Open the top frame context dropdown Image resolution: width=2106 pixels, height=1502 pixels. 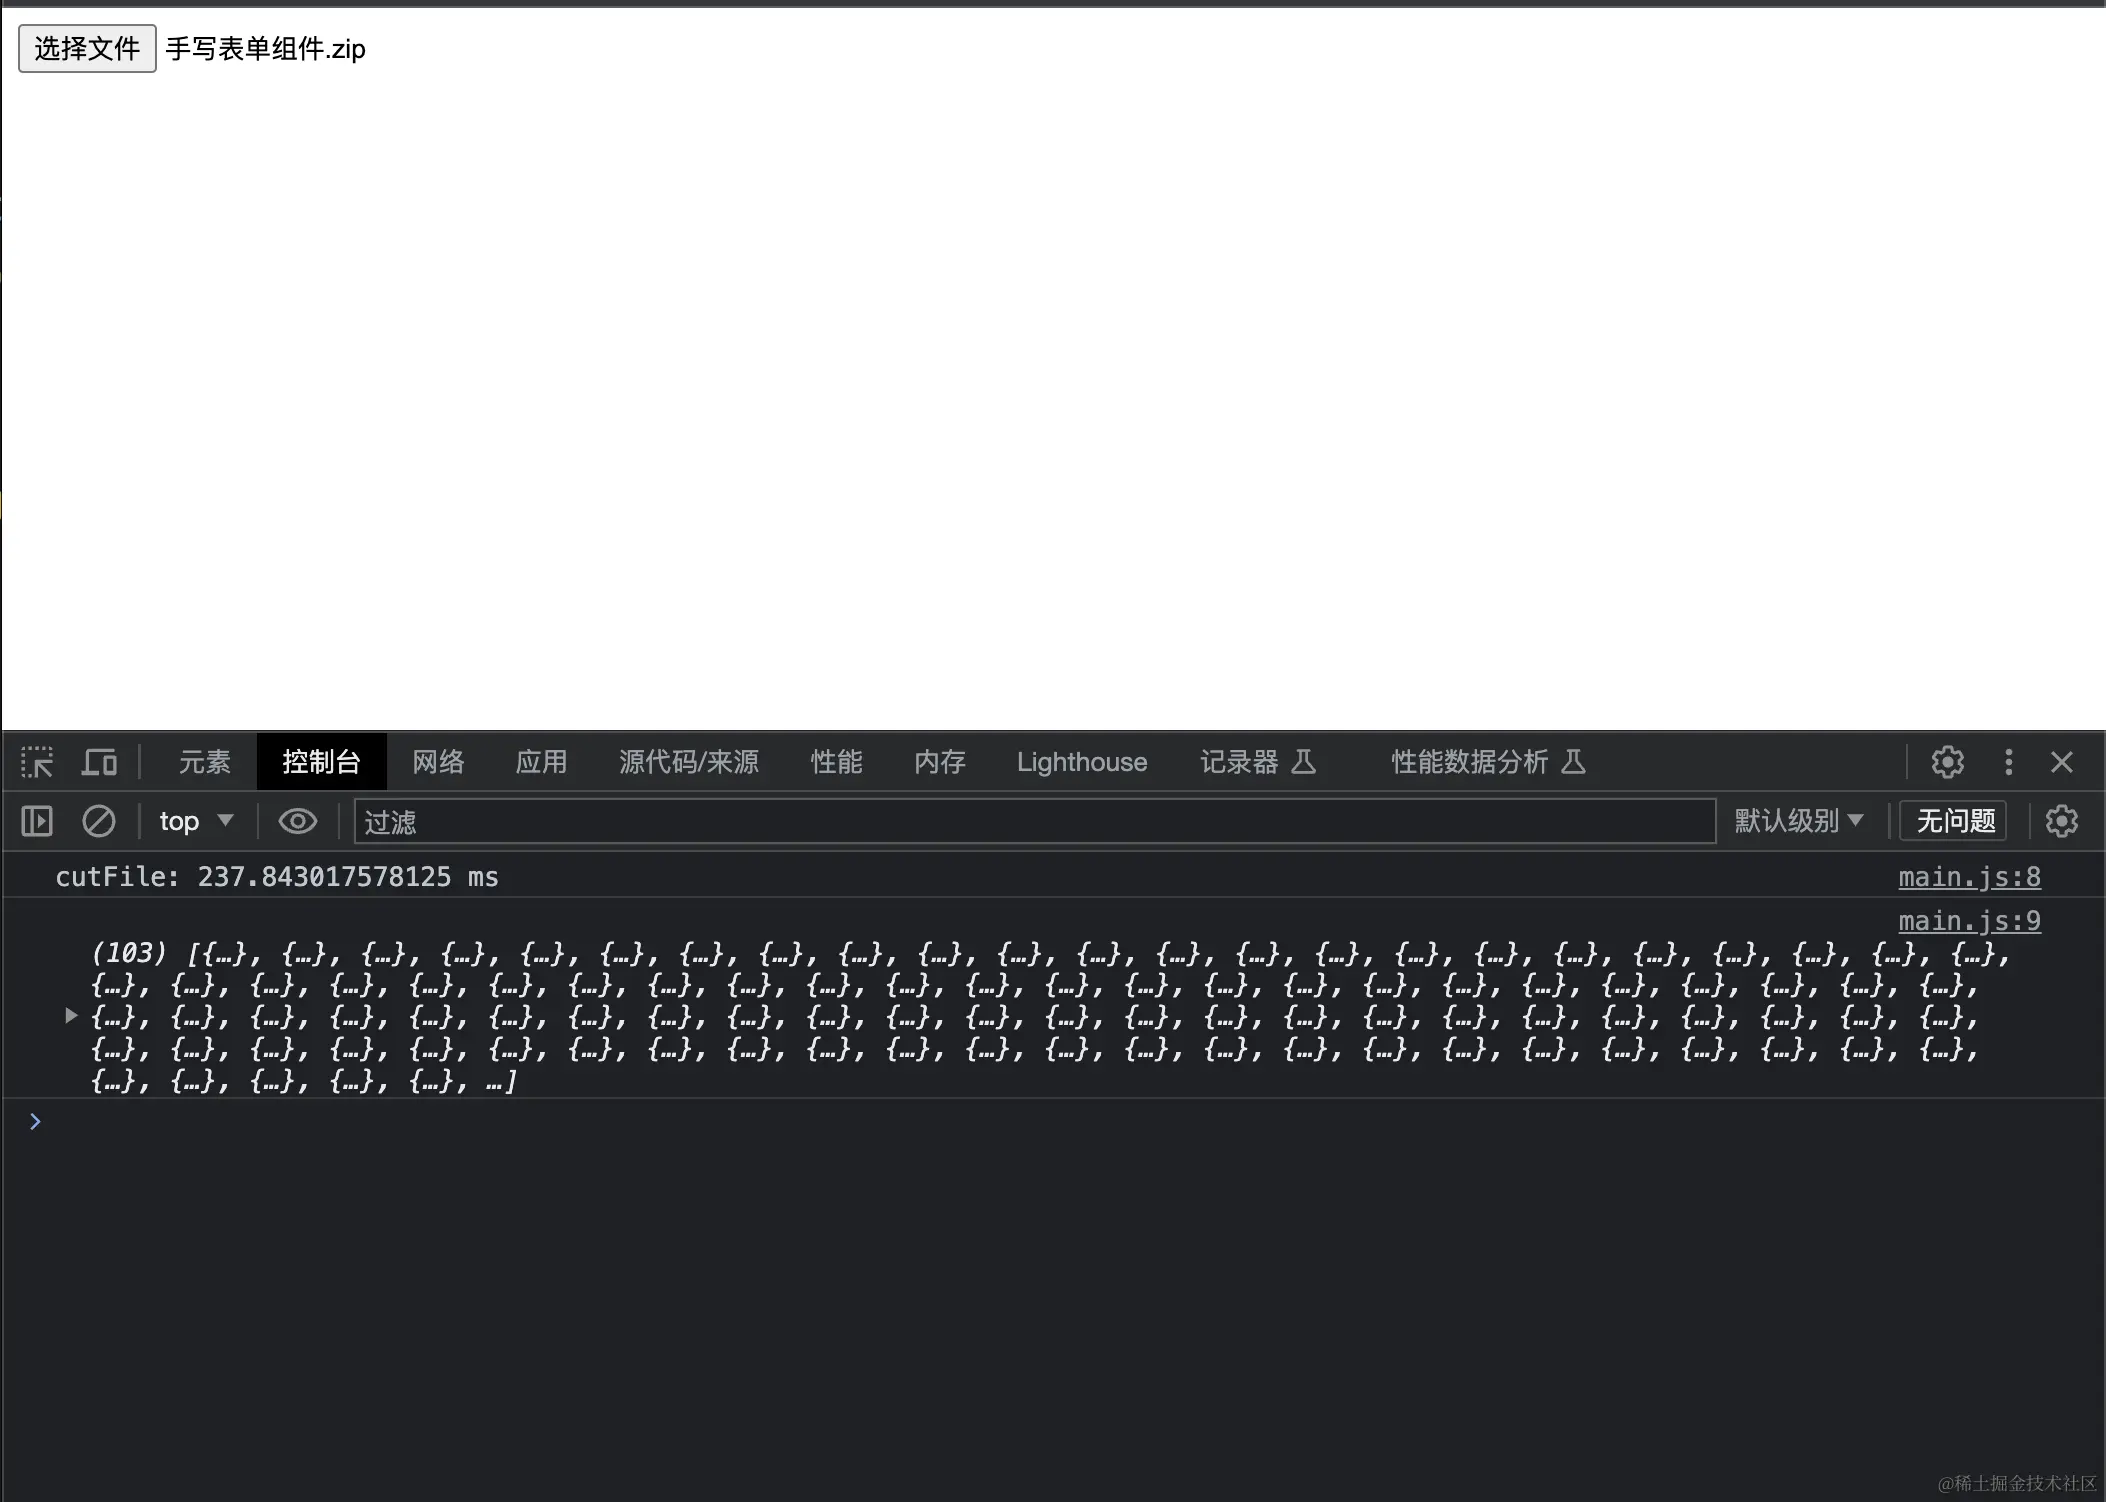196,821
